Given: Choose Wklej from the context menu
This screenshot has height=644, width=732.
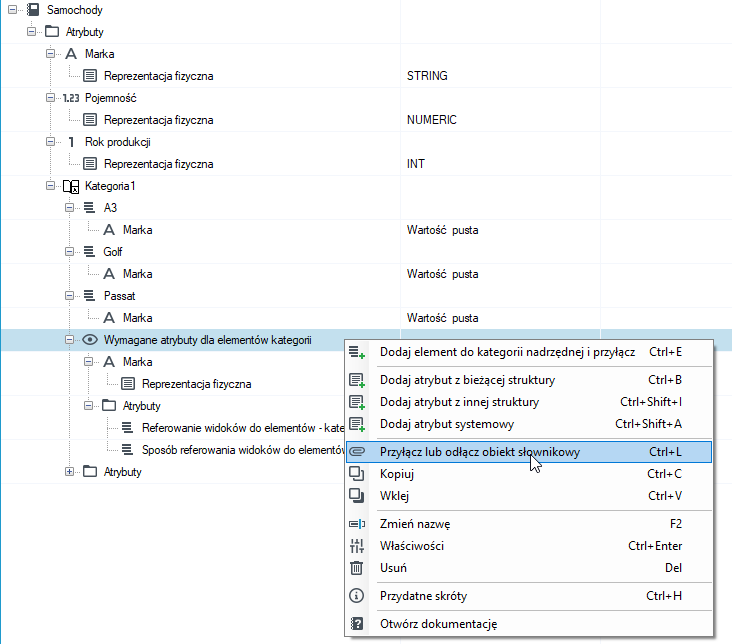Looking at the screenshot, I should tap(529, 495).
